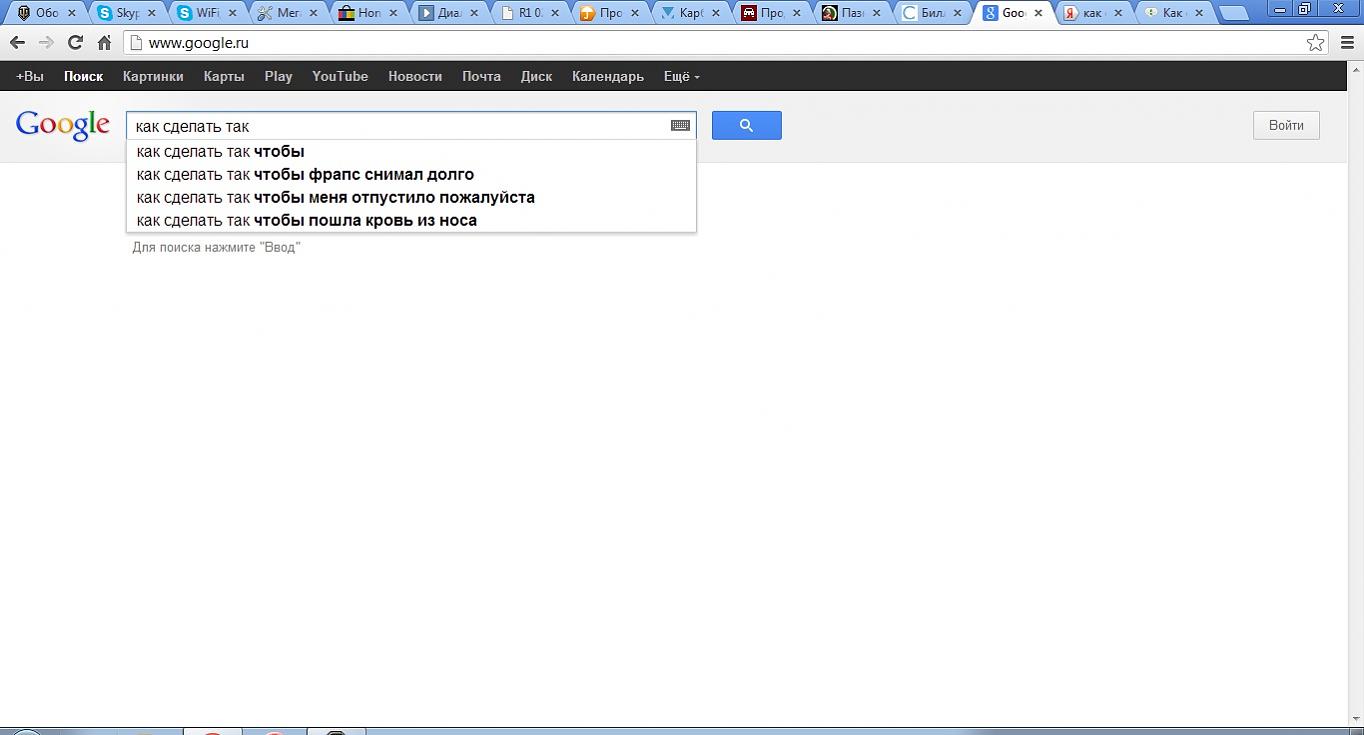Expand the 'Ещё' dropdown menu
The width and height of the screenshot is (1364, 735).
(x=681, y=76)
